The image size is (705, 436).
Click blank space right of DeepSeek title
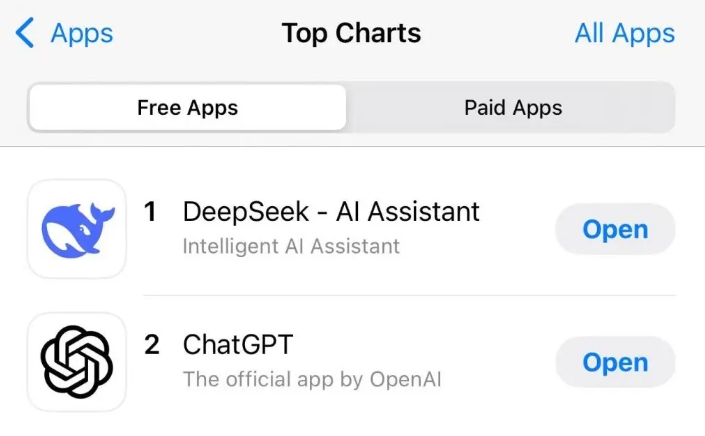click(515, 213)
